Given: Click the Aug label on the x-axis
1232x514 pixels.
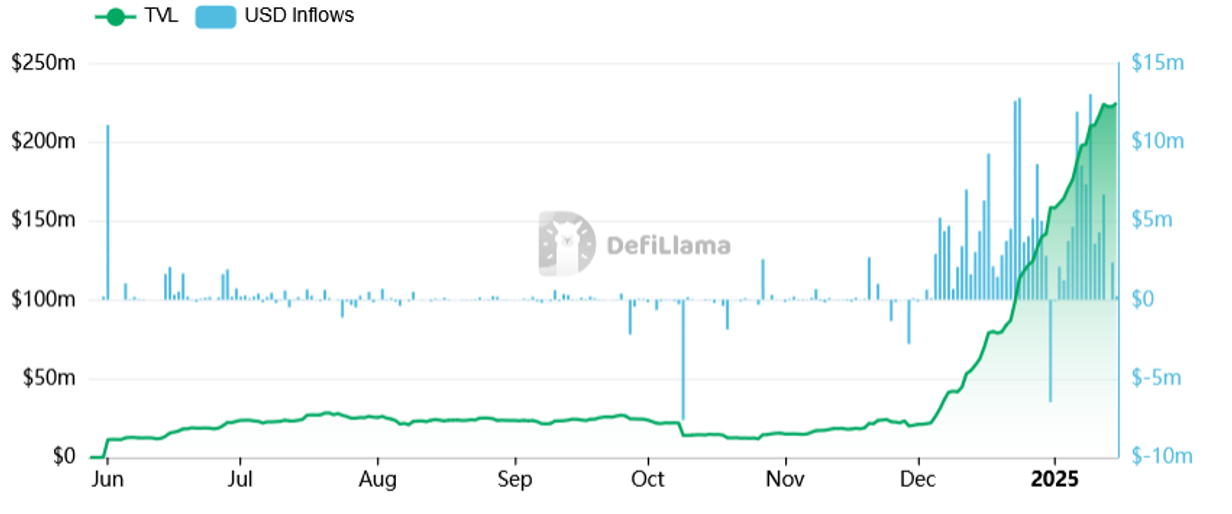Looking at the screenshot, I should [378, 480].
